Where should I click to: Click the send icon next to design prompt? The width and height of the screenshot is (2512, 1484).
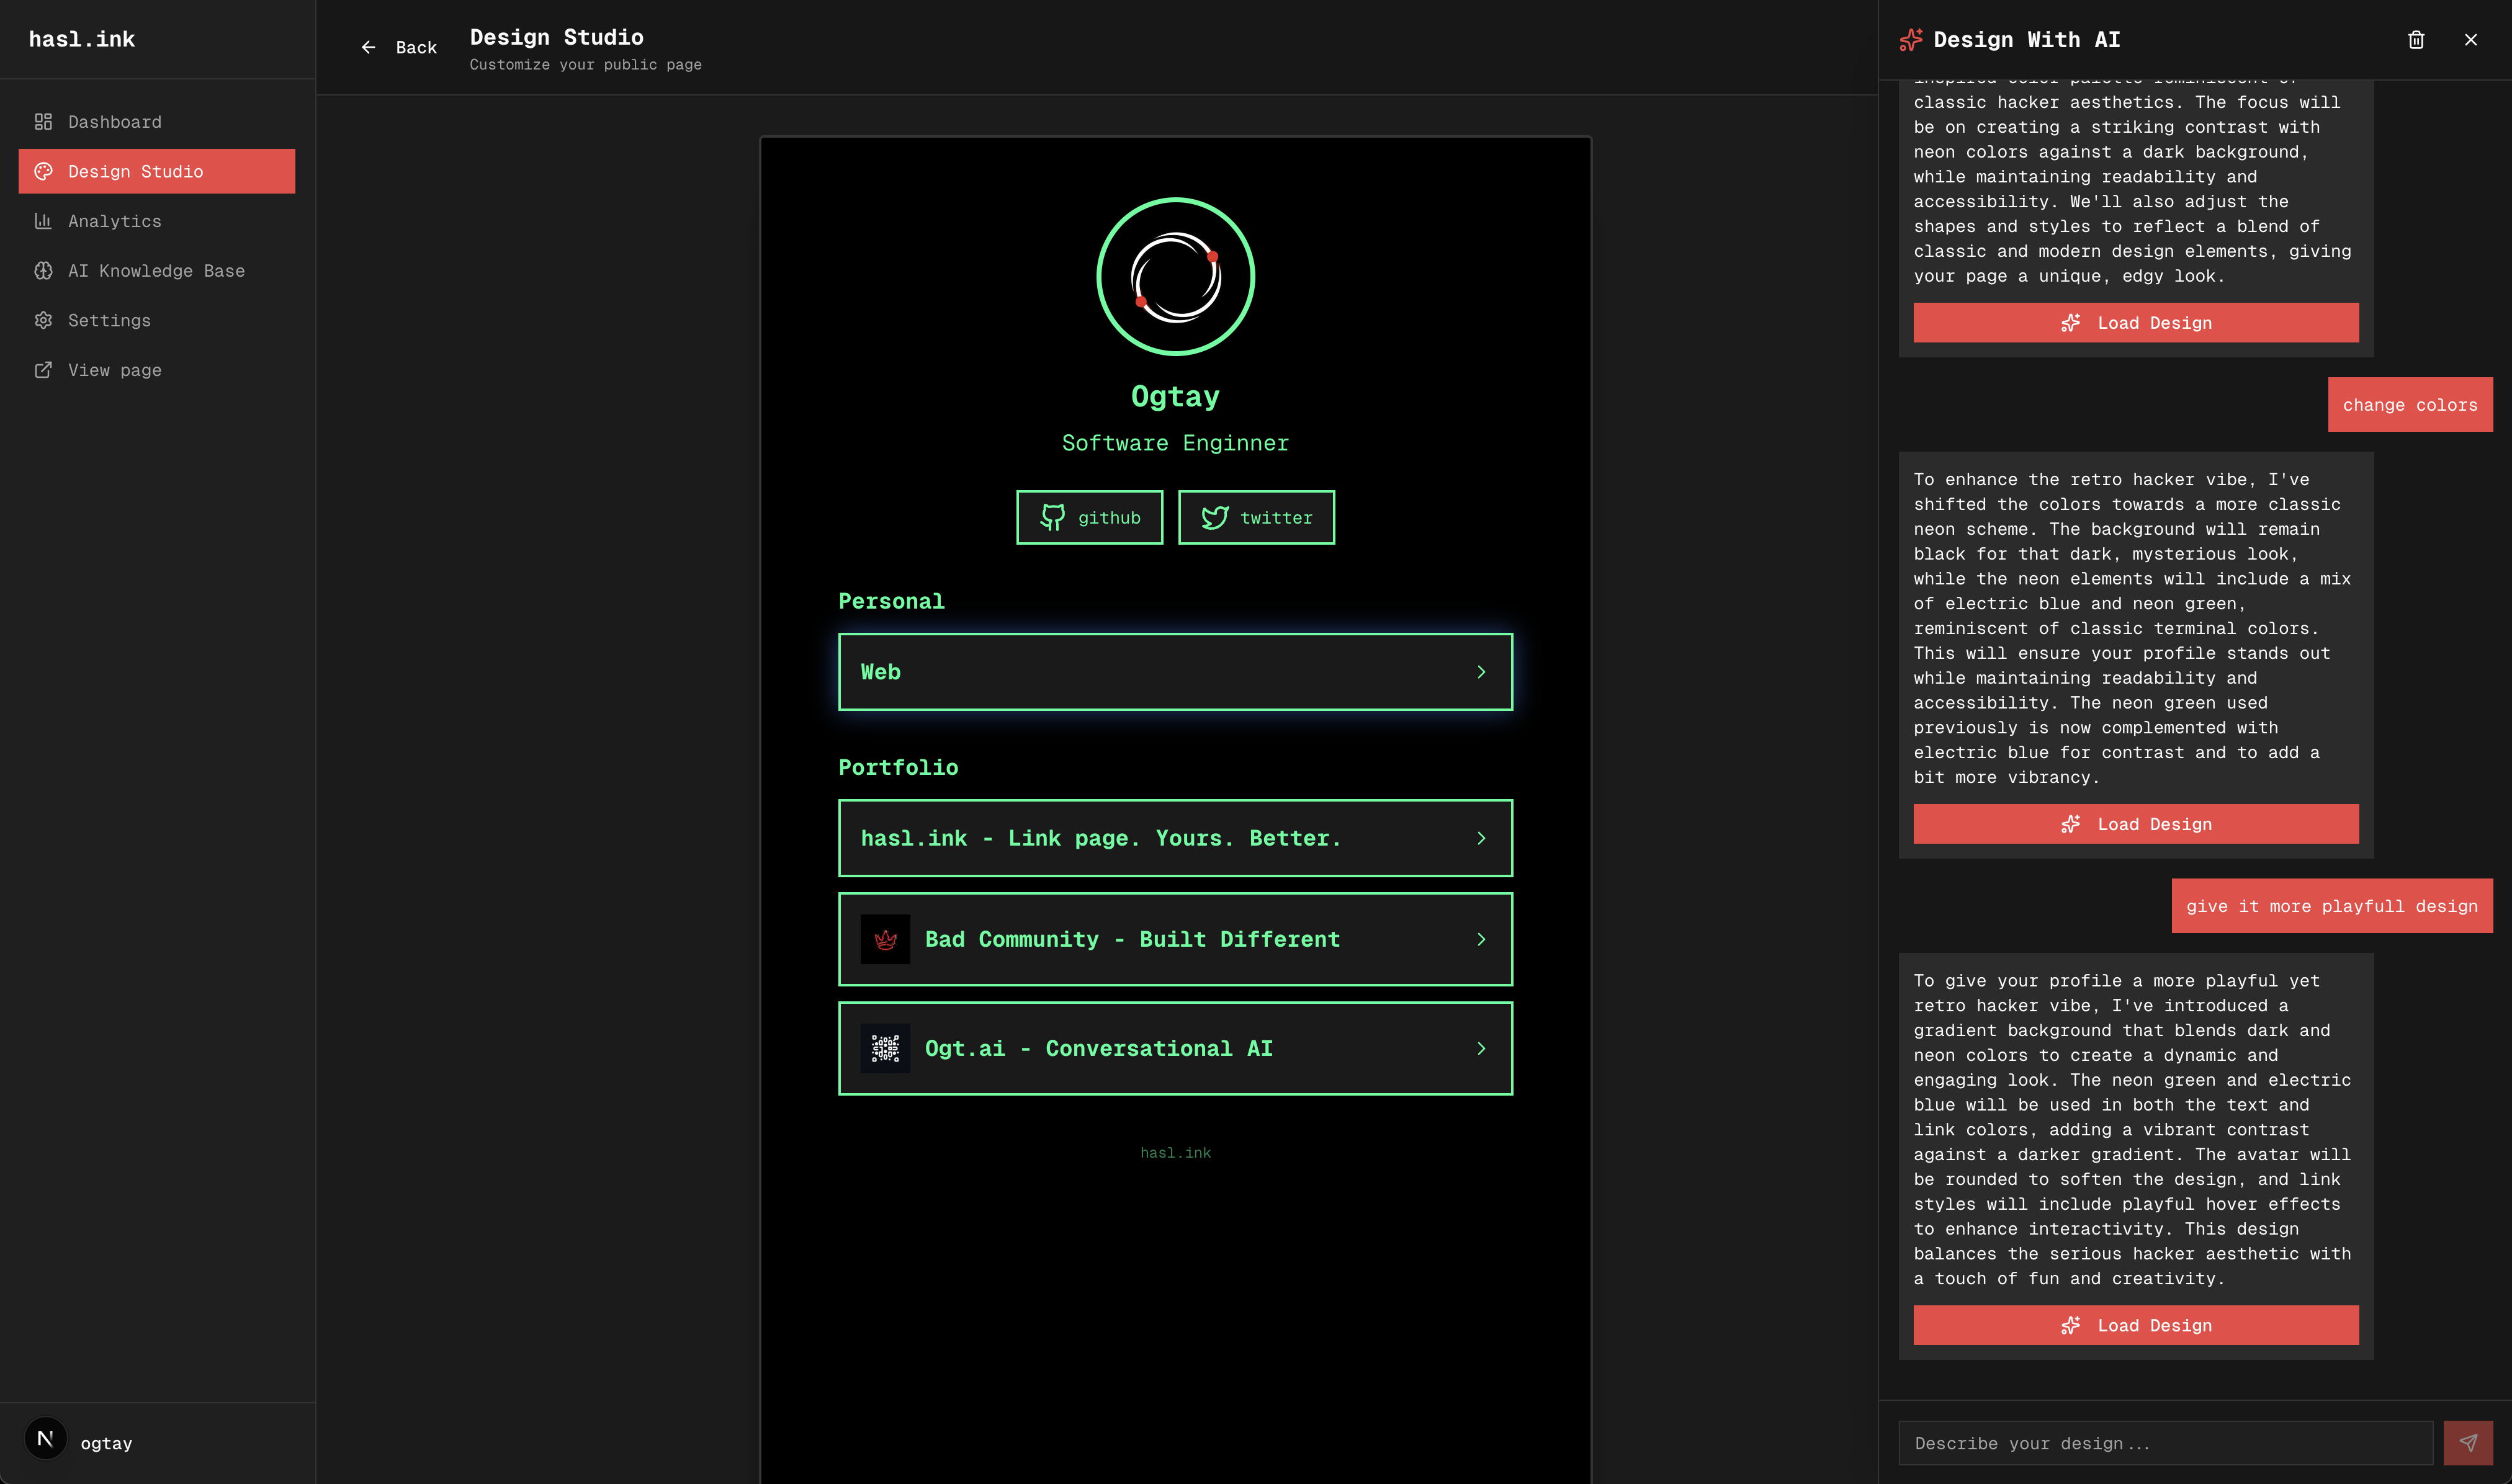point(2469,1443)
